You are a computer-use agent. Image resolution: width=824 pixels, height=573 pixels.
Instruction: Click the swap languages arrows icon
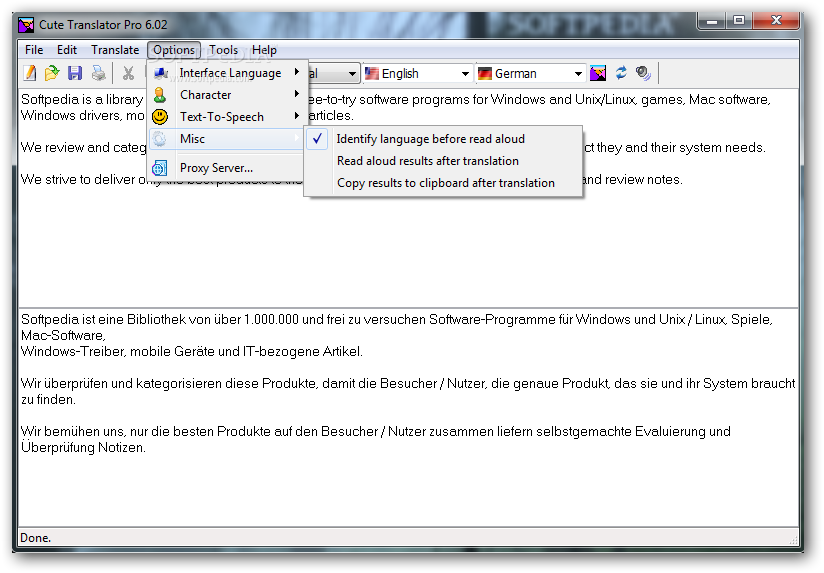[x=621, y=73]
